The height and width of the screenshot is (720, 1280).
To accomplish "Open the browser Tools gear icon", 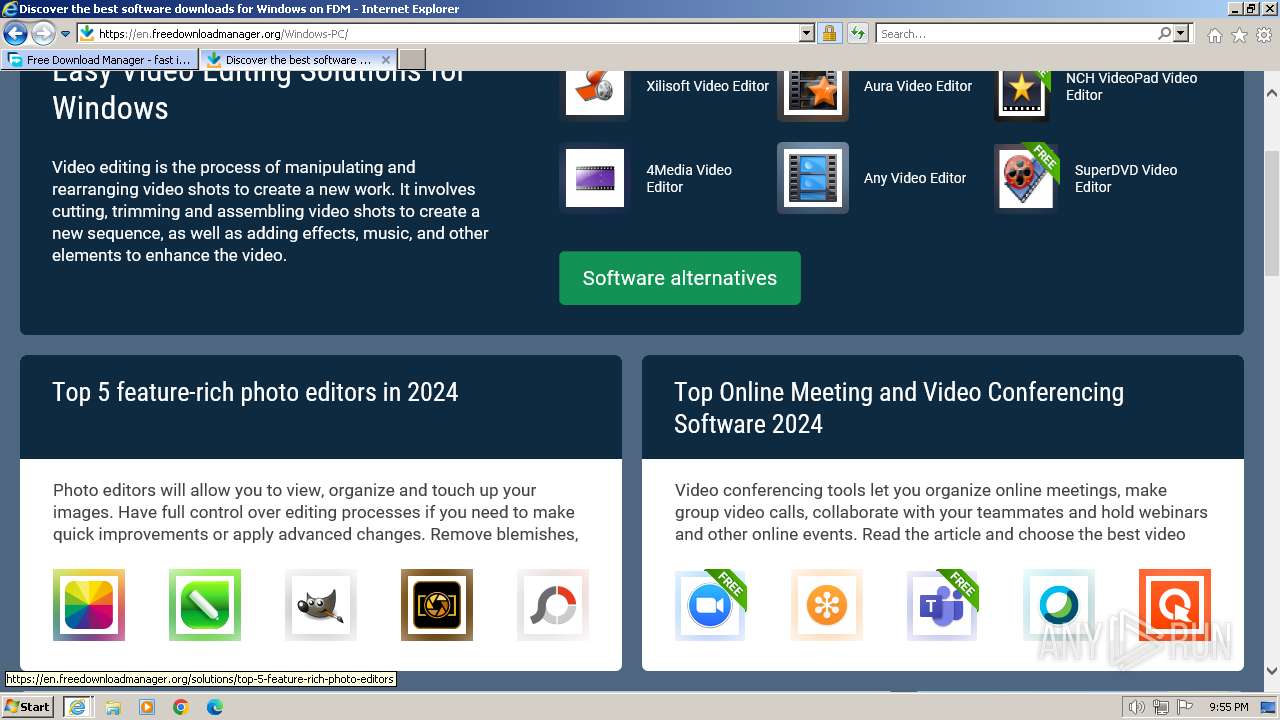I will [1264, 35].
